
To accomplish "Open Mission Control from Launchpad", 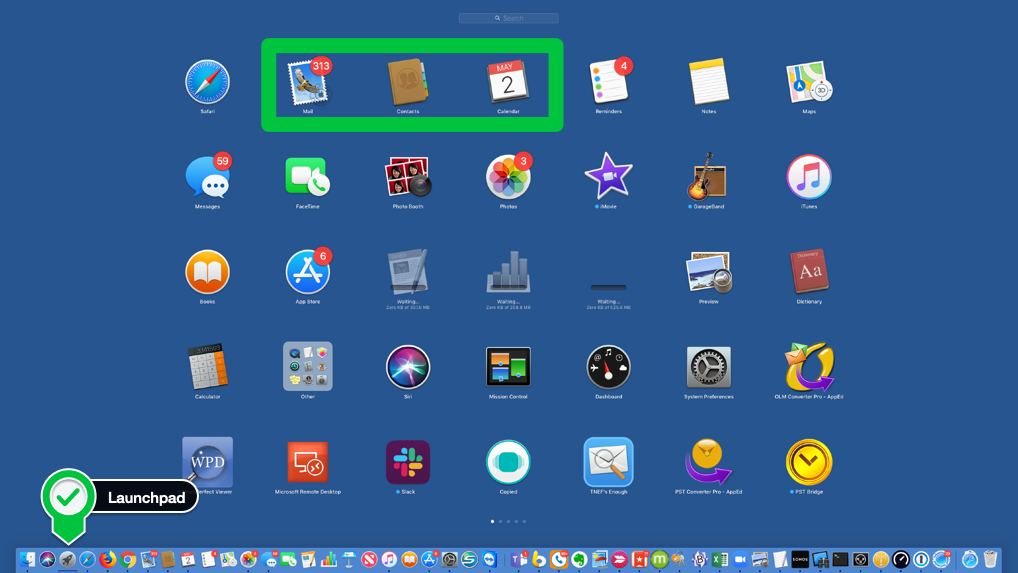I will click(x=508, y=367).
